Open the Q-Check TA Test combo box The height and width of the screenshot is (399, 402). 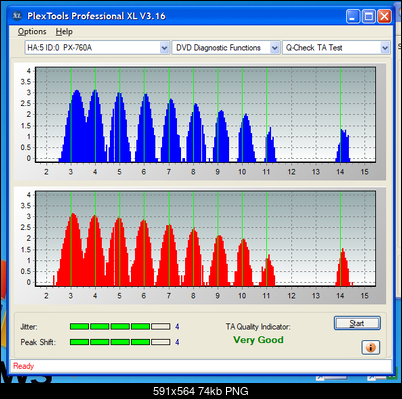(x=336, y=48)
